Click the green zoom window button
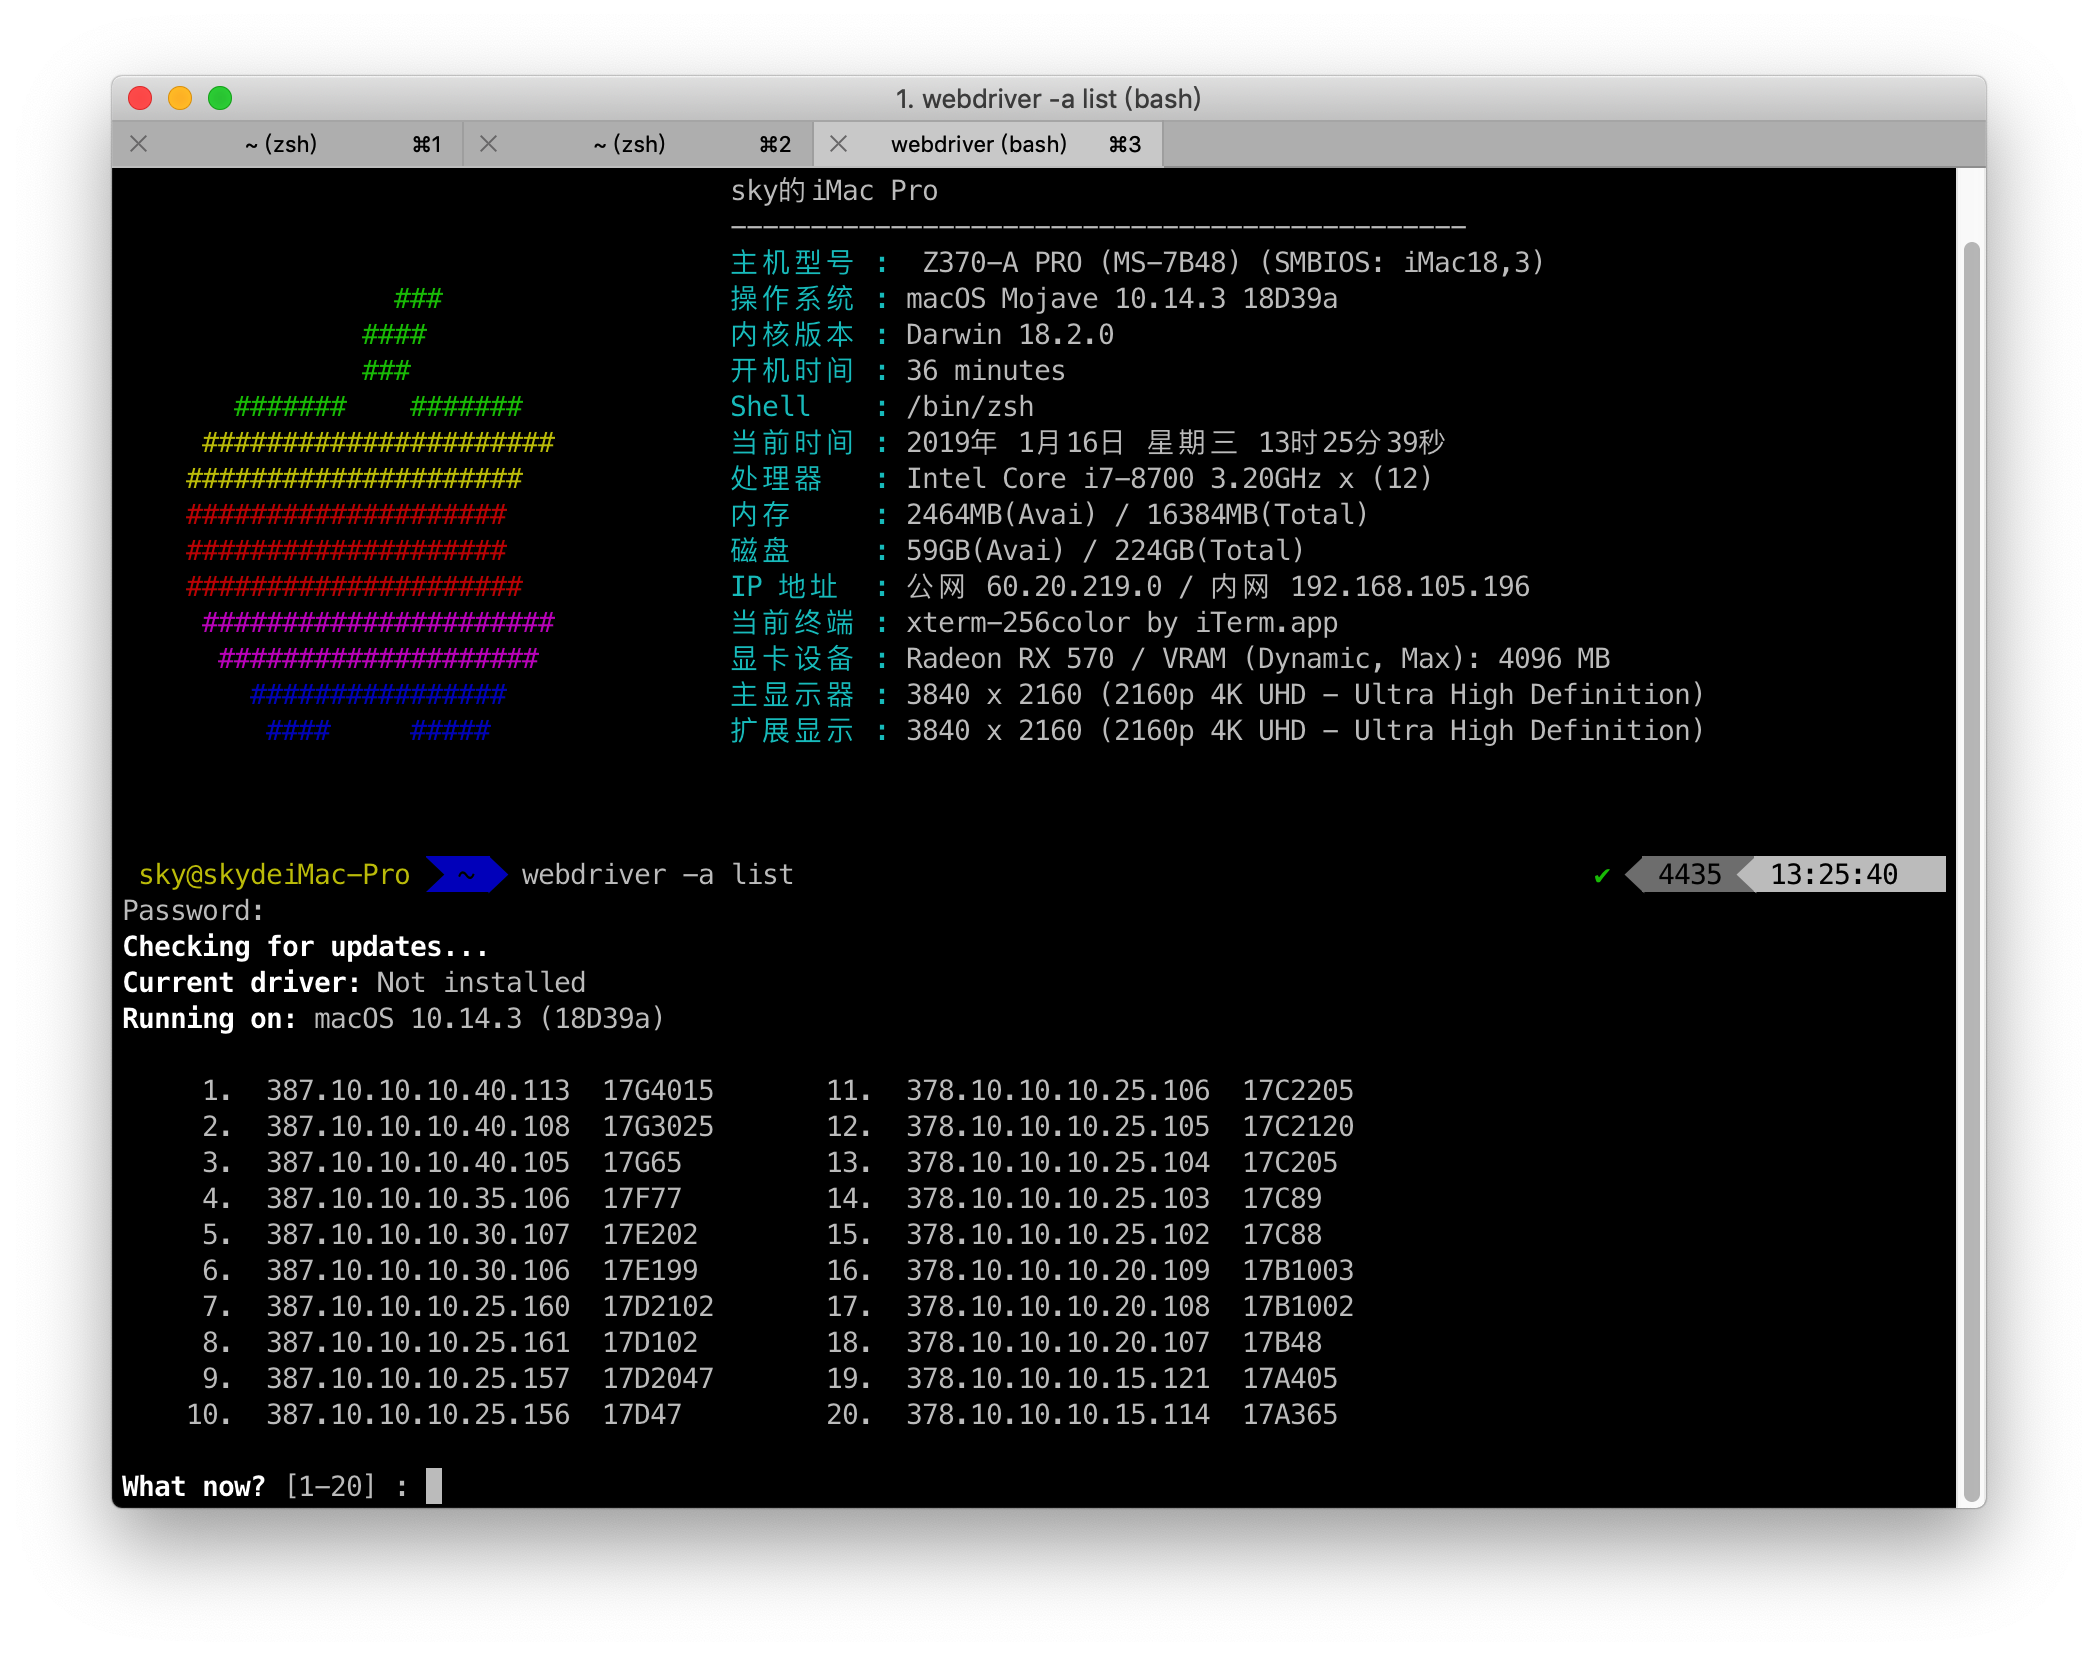2098x1656 pixels. click(x=220, y=98)
